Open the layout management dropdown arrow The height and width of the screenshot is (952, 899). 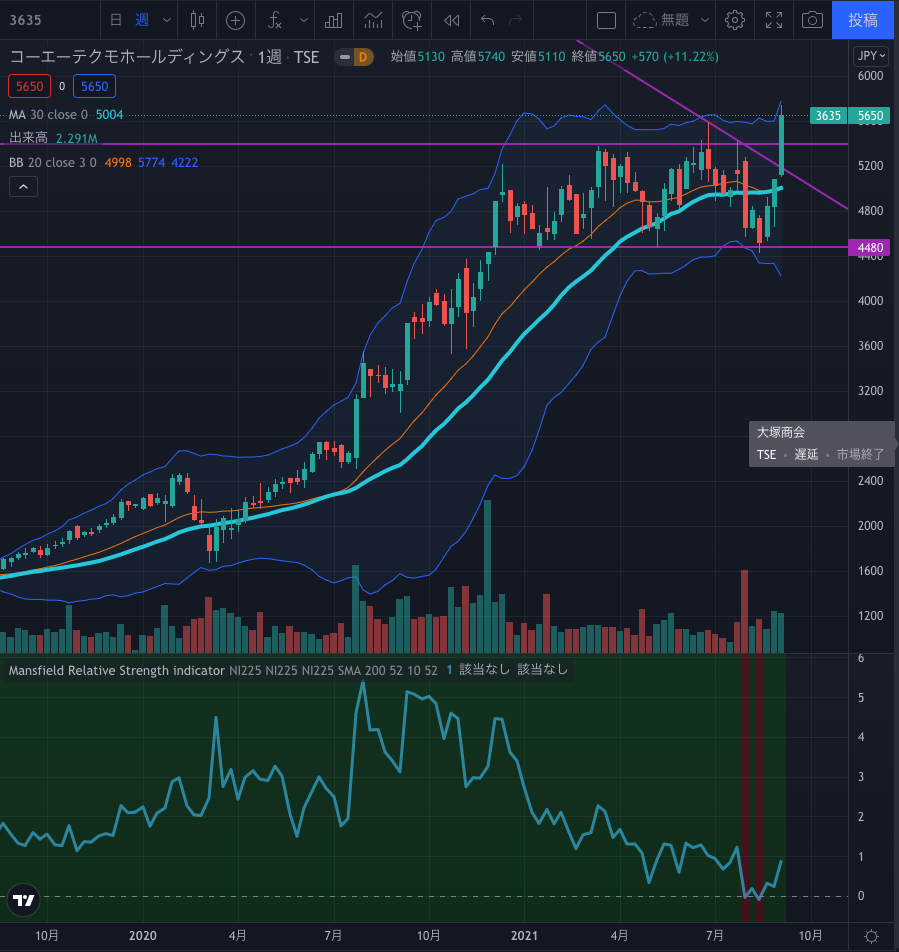coord(704,20)
